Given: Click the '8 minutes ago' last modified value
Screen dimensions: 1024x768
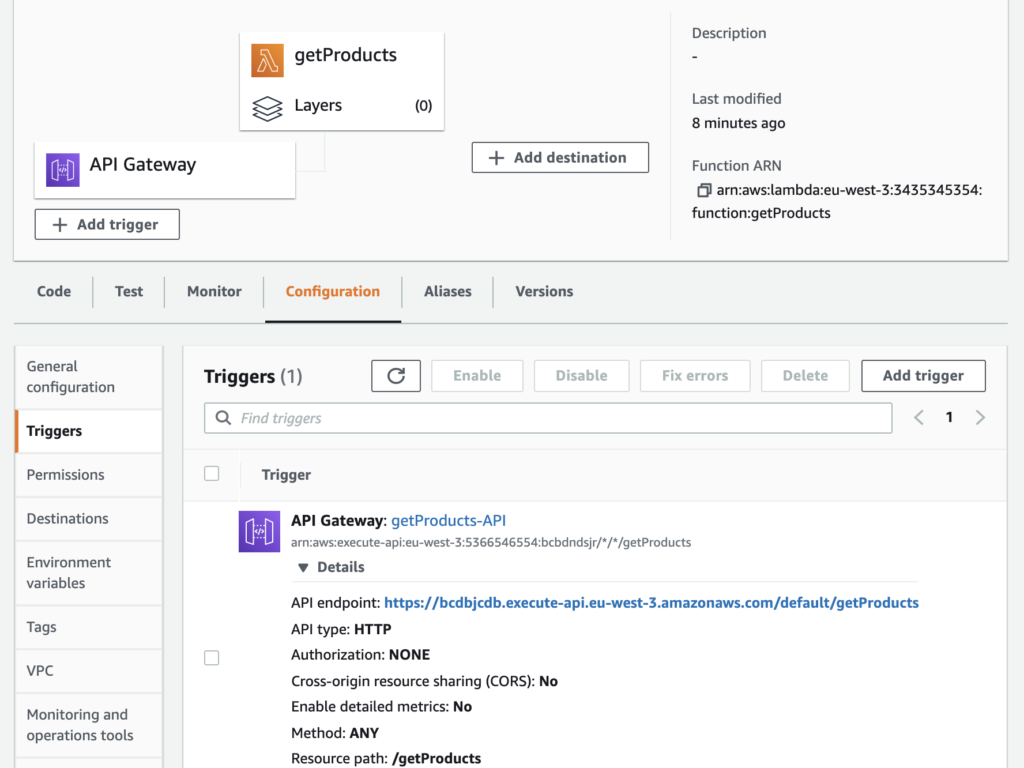Looking at the screenshot, I should click(x=739, y=123).
